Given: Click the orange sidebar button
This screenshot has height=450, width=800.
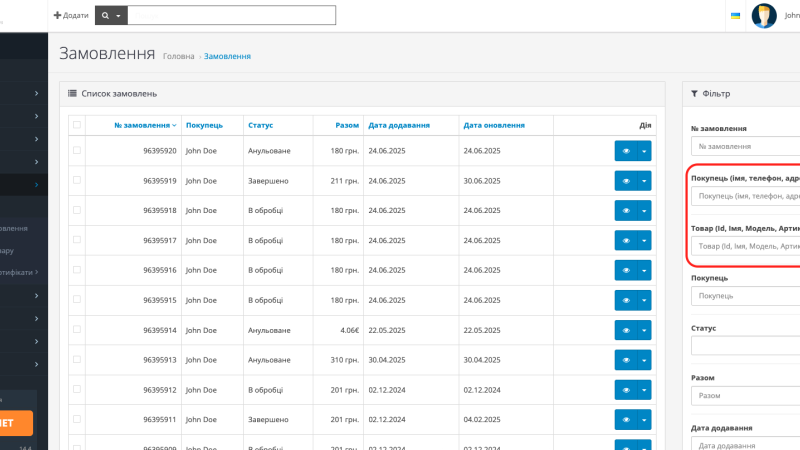Looking at the screenshot, I should [16, 423].
